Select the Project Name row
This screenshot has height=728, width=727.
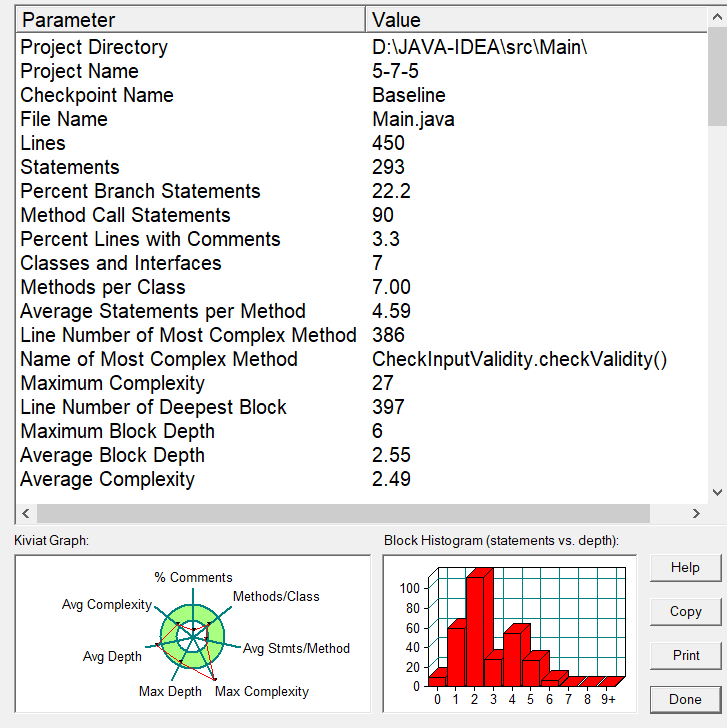pos(362,71)
